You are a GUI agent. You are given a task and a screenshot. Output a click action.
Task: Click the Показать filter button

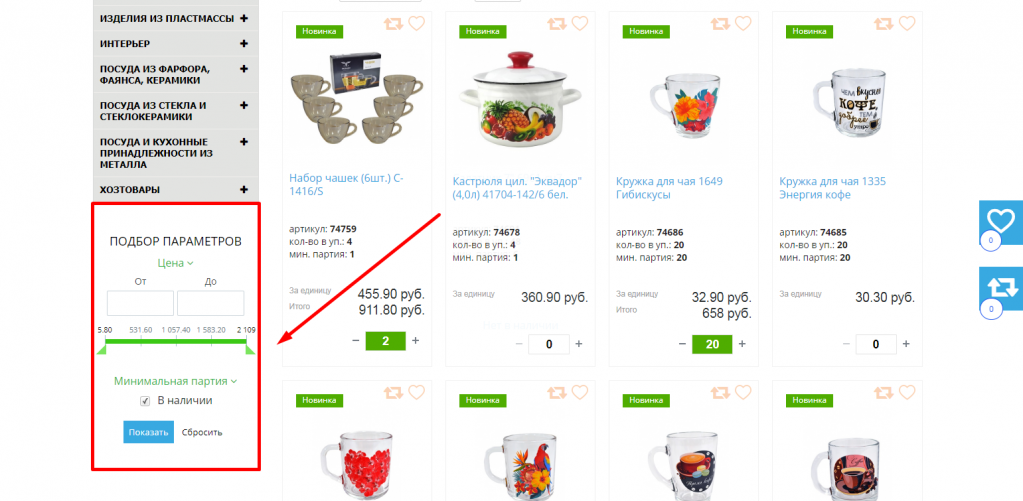pos(149,432)
